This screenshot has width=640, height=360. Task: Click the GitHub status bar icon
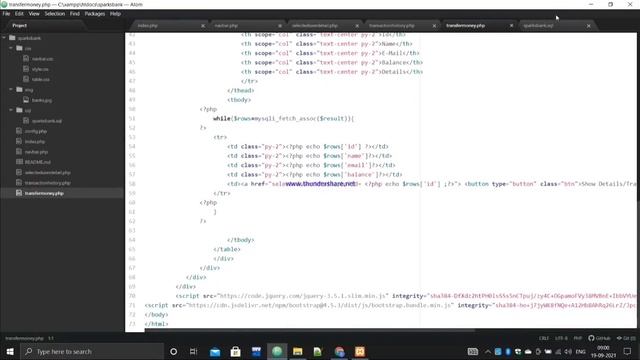click(x=600, y=338)
